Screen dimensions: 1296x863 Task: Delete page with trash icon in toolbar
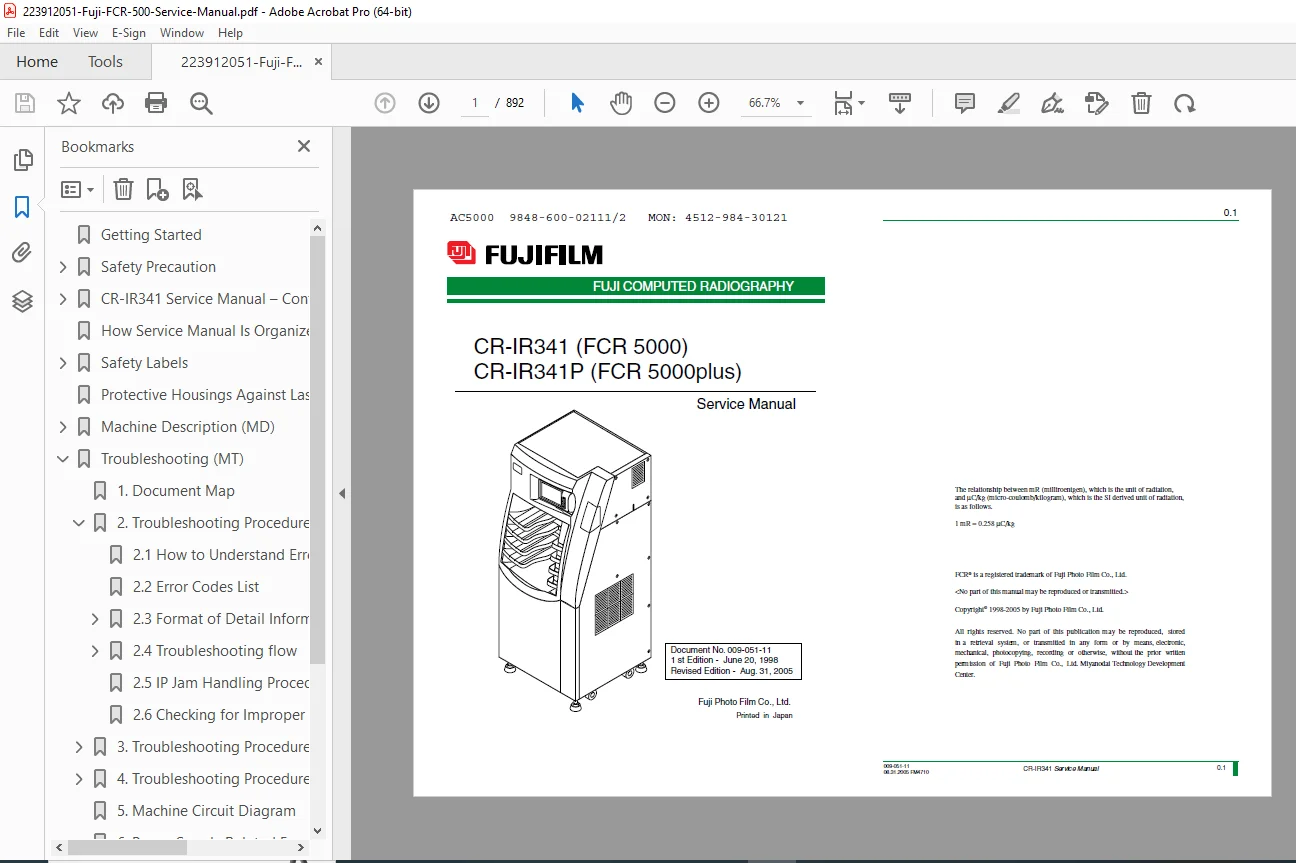1141,103
